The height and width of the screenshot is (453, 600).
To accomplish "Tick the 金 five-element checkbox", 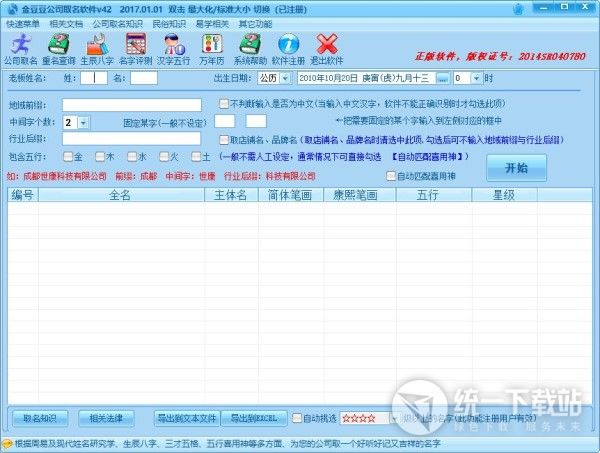I will click(68, 157).
